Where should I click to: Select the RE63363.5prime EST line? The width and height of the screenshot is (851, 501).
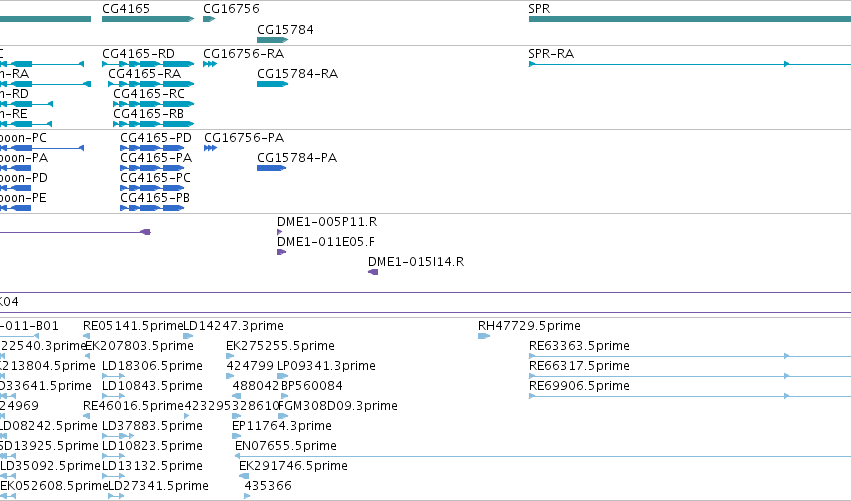click(690, 356)
